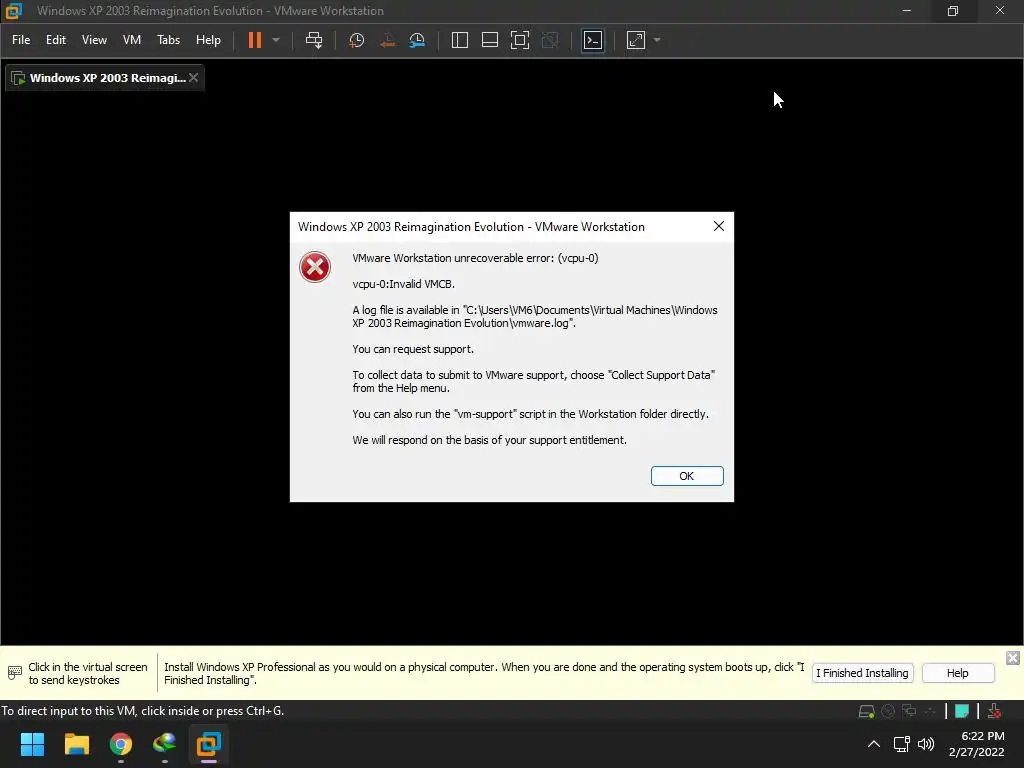Viewport: 1024px width, 768px height.
Task: Open the Windows Start menu
Action: click(33, 744)
